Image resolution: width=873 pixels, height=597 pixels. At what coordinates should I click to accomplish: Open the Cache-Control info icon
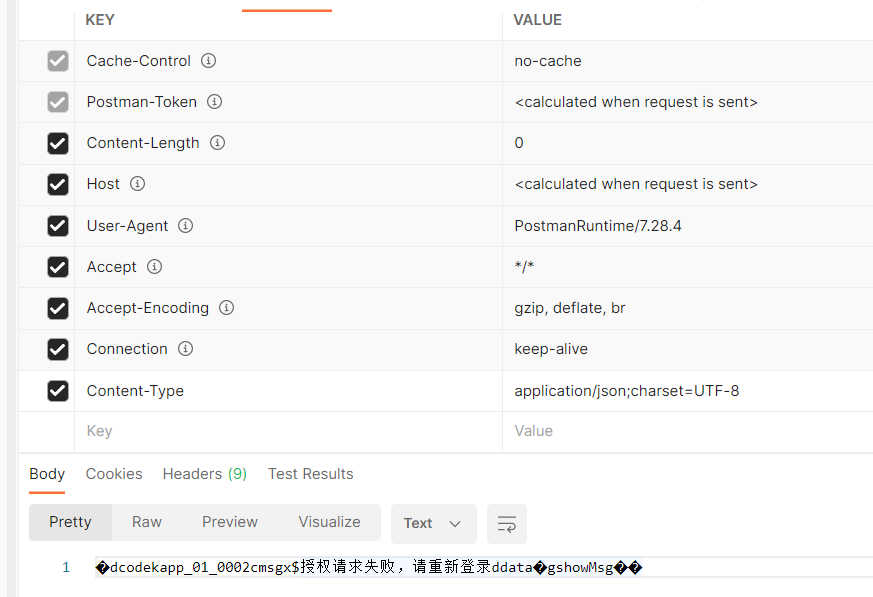click(x=208, y=61)
